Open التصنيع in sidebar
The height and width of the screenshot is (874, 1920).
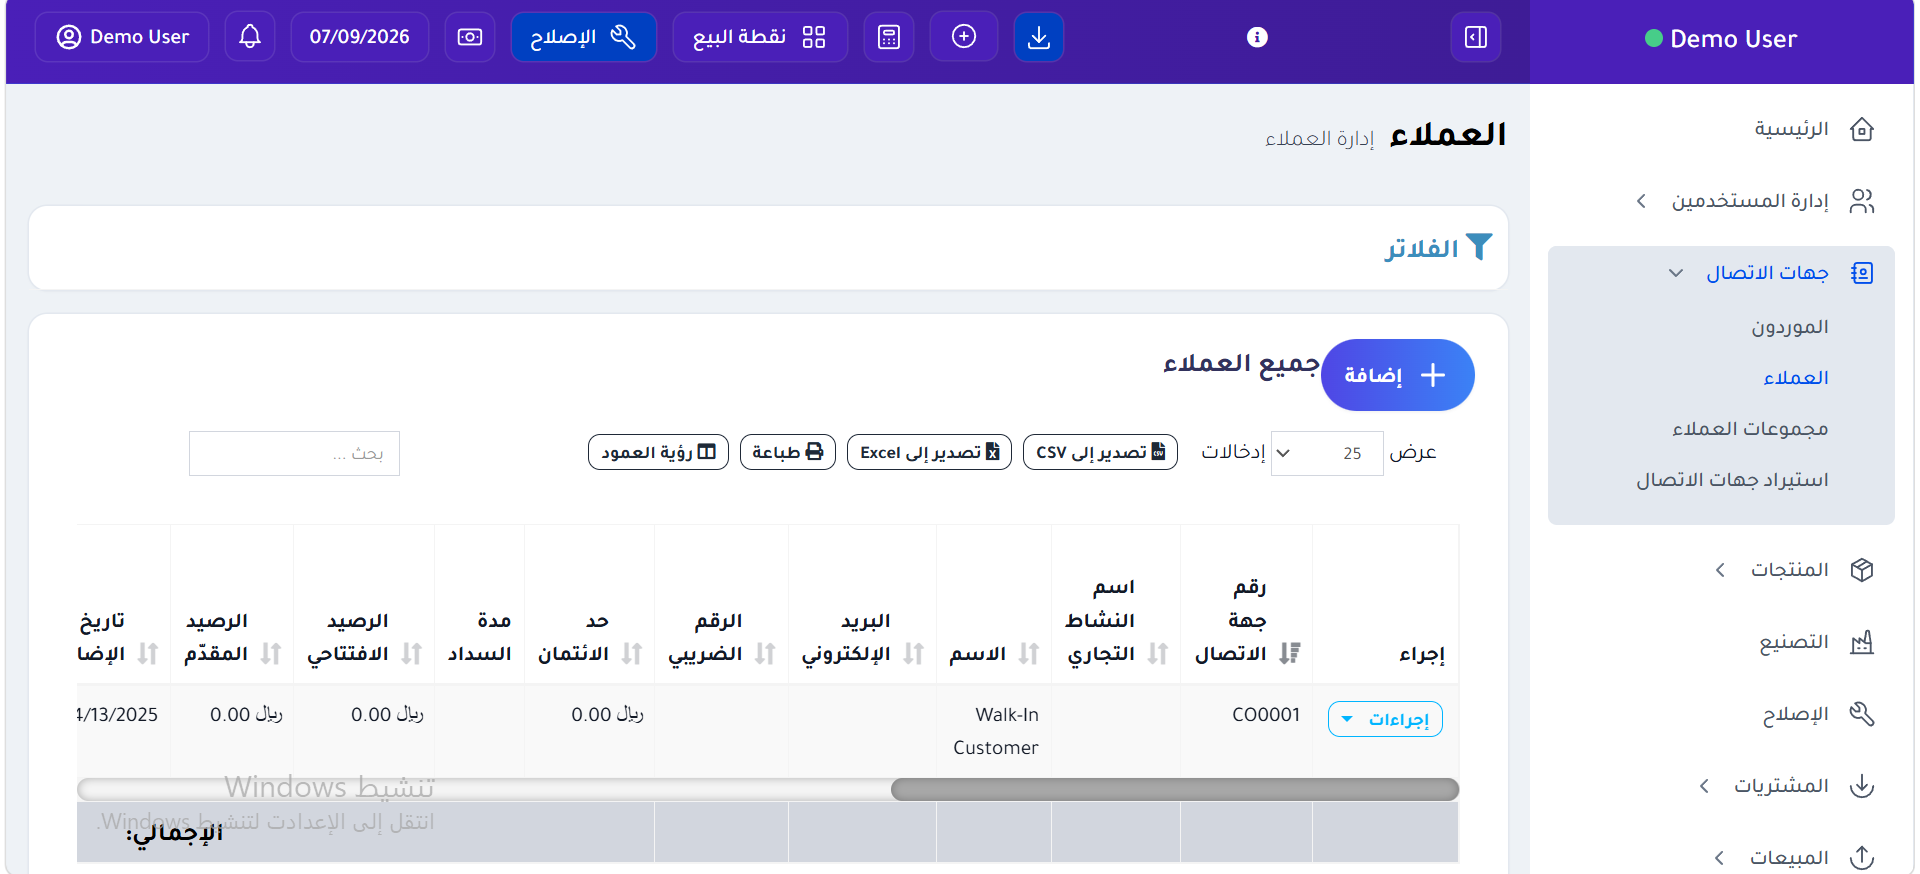click(1794, 642)
